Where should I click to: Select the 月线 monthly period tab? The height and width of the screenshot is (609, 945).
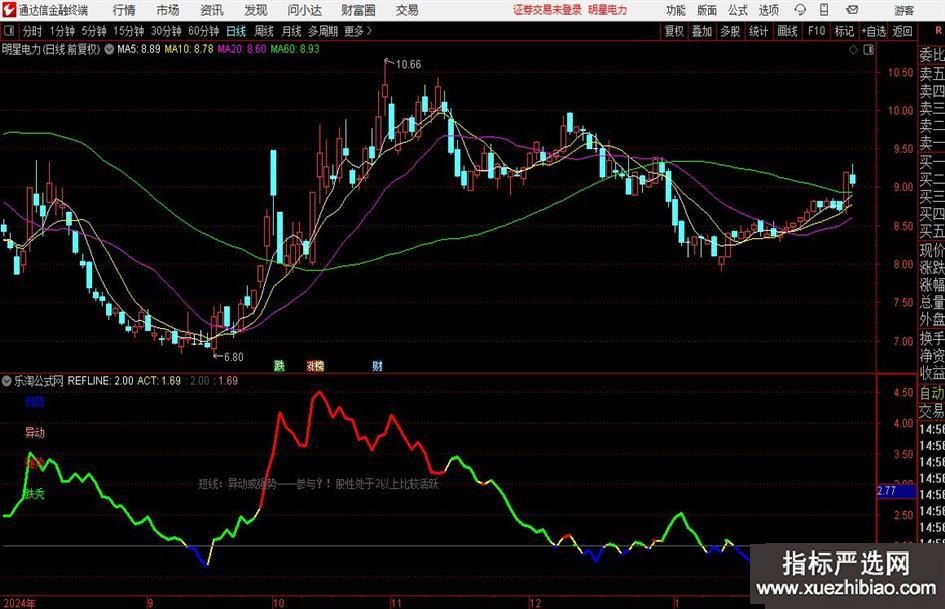coord(292,31)
